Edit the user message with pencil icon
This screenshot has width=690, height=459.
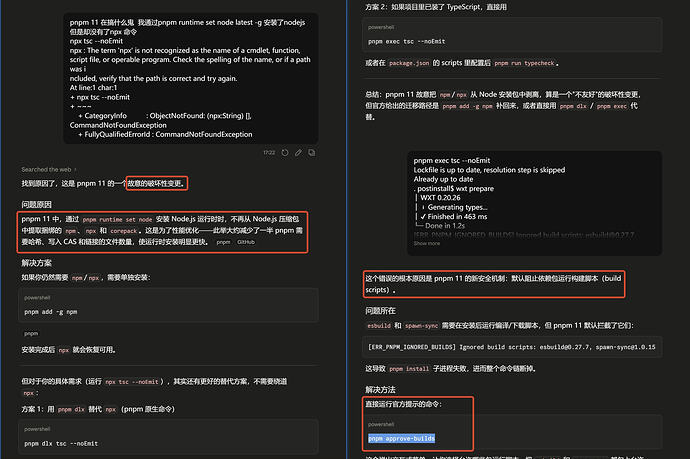[298, 153]
